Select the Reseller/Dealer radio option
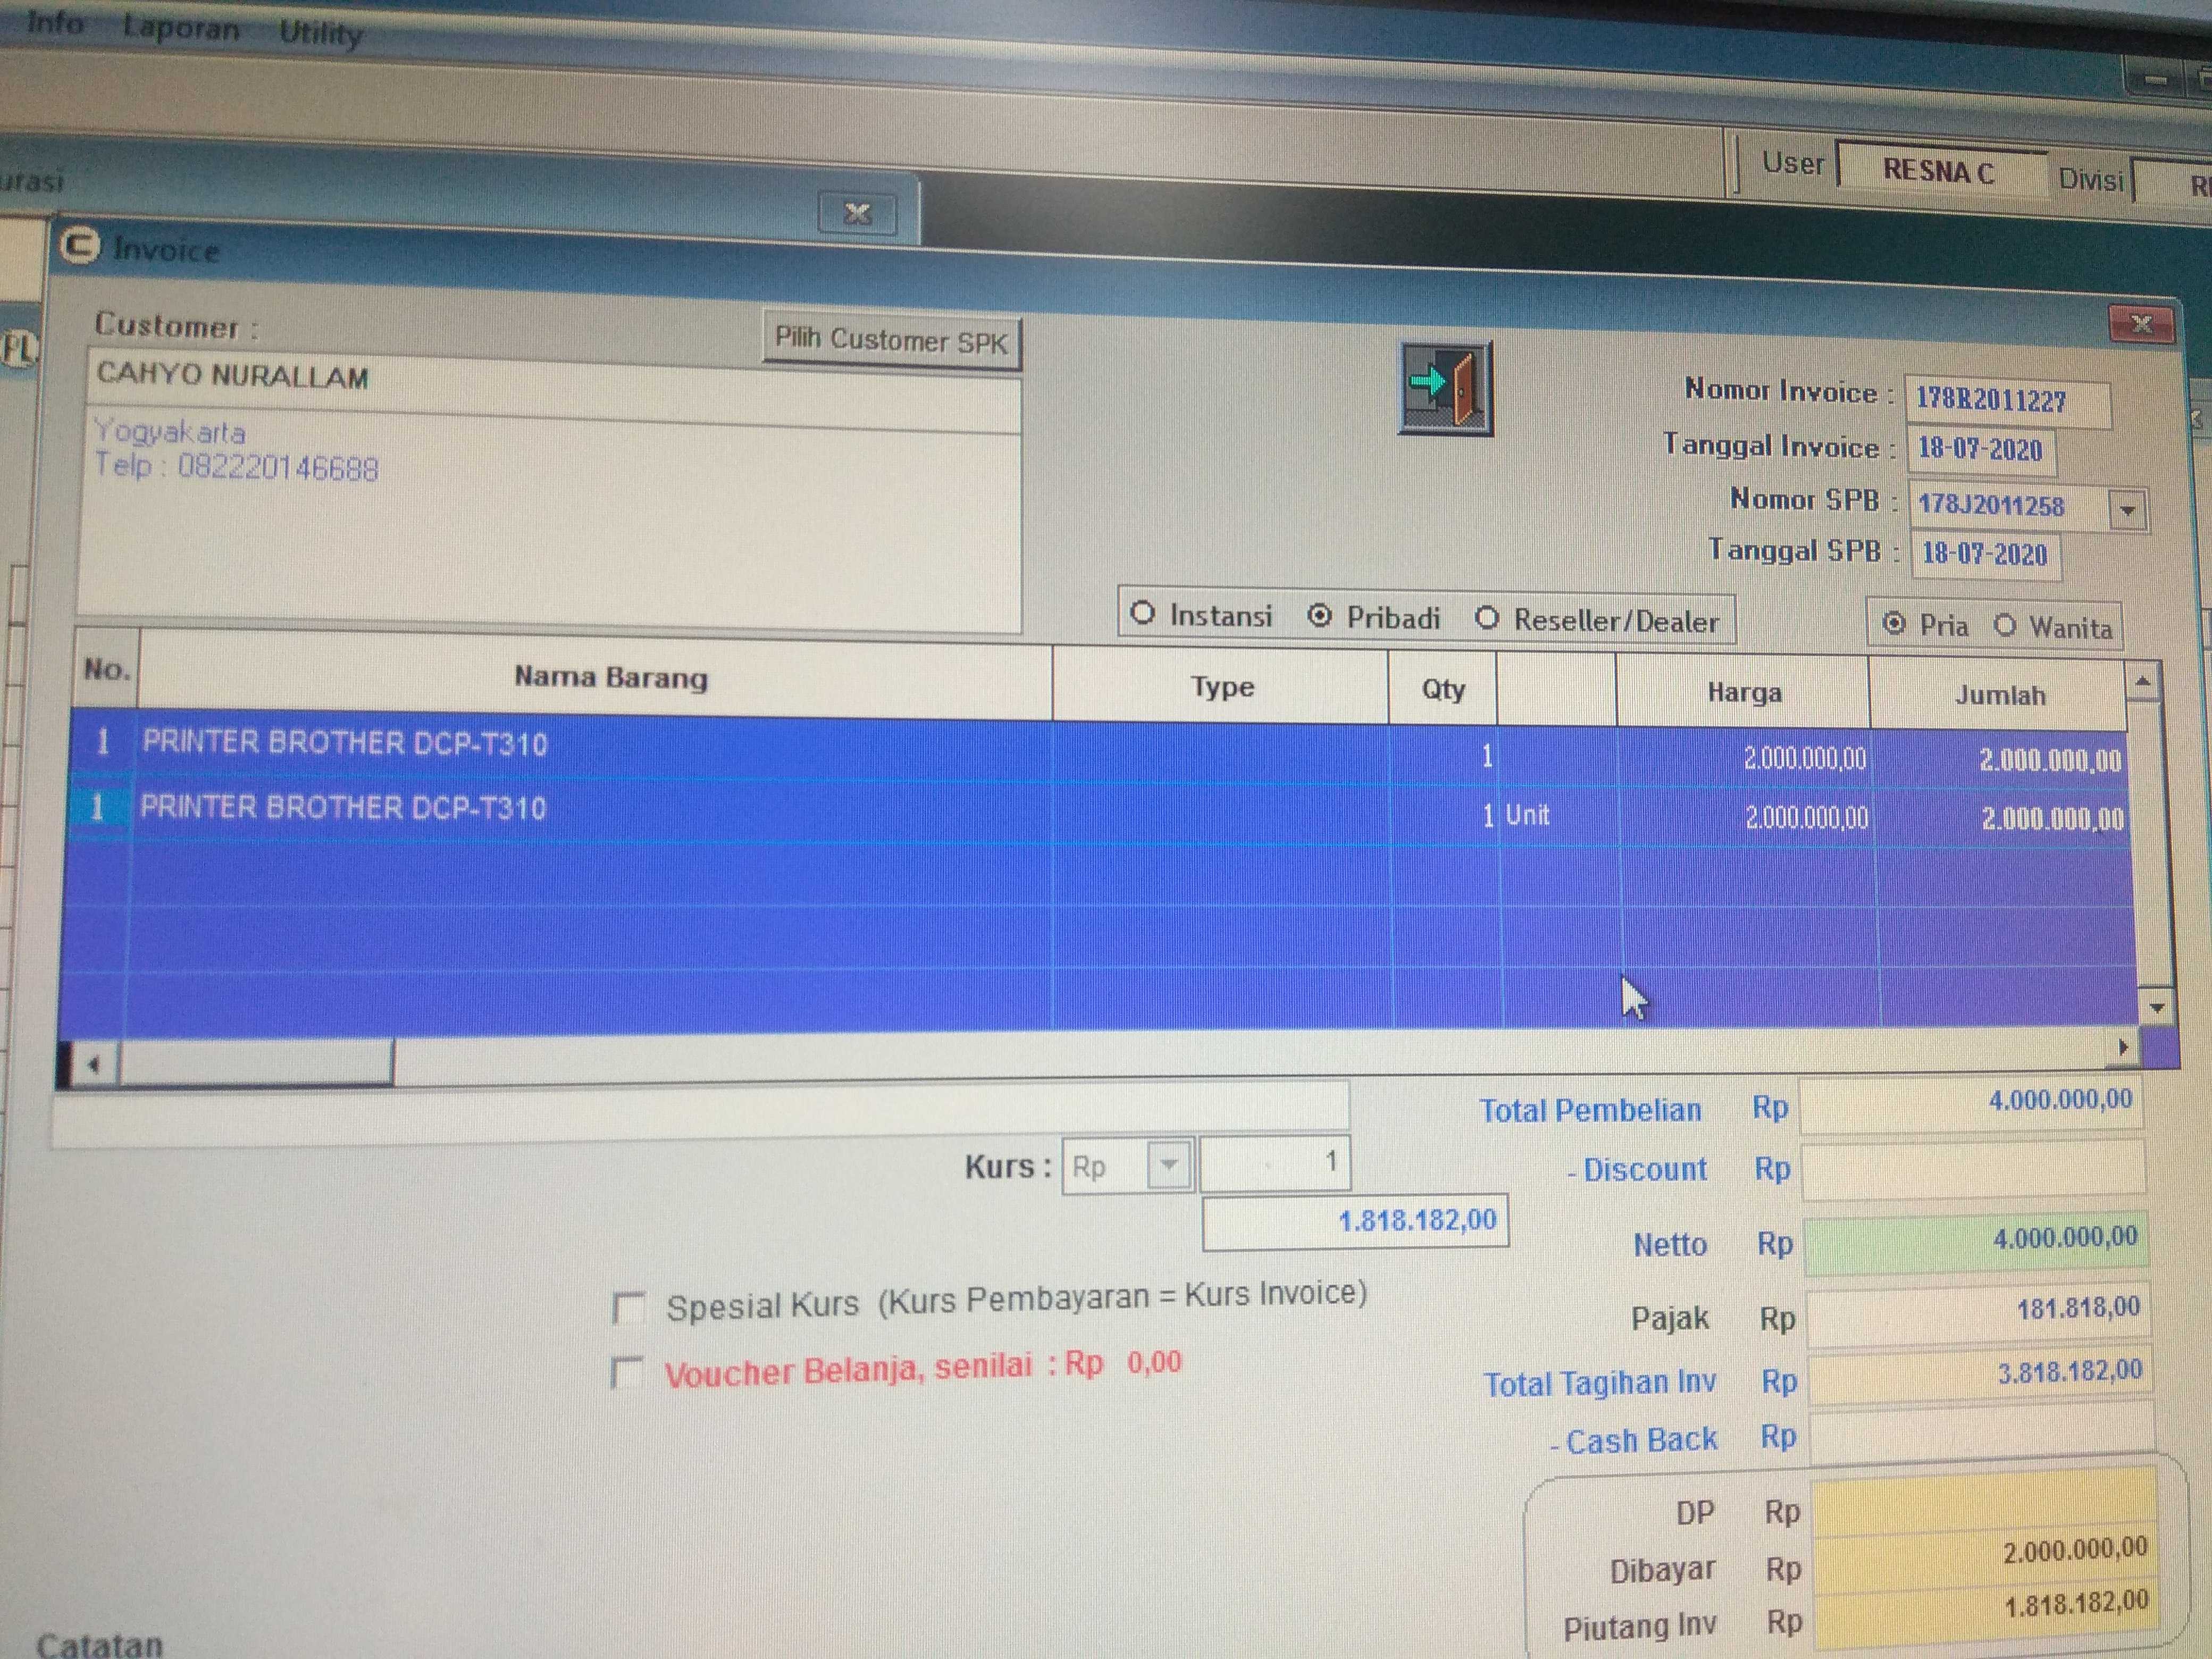The height and width of the screenshot is (1659, 2212). coord(1487,618)
